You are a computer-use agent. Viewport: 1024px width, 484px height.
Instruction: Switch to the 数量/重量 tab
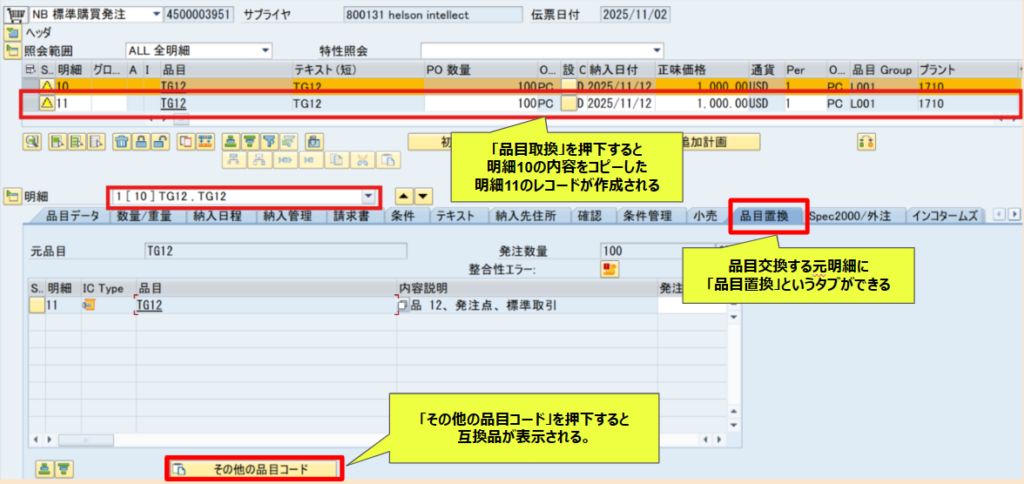point(144,218)
